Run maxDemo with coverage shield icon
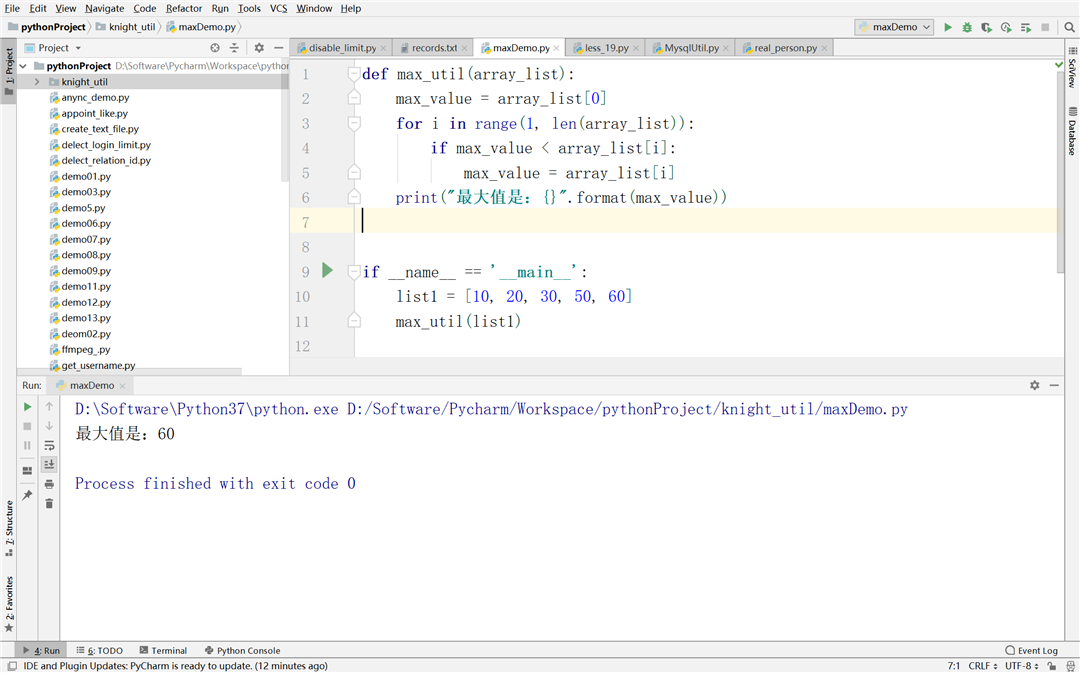1080x673 pixels. click(986, 28)
